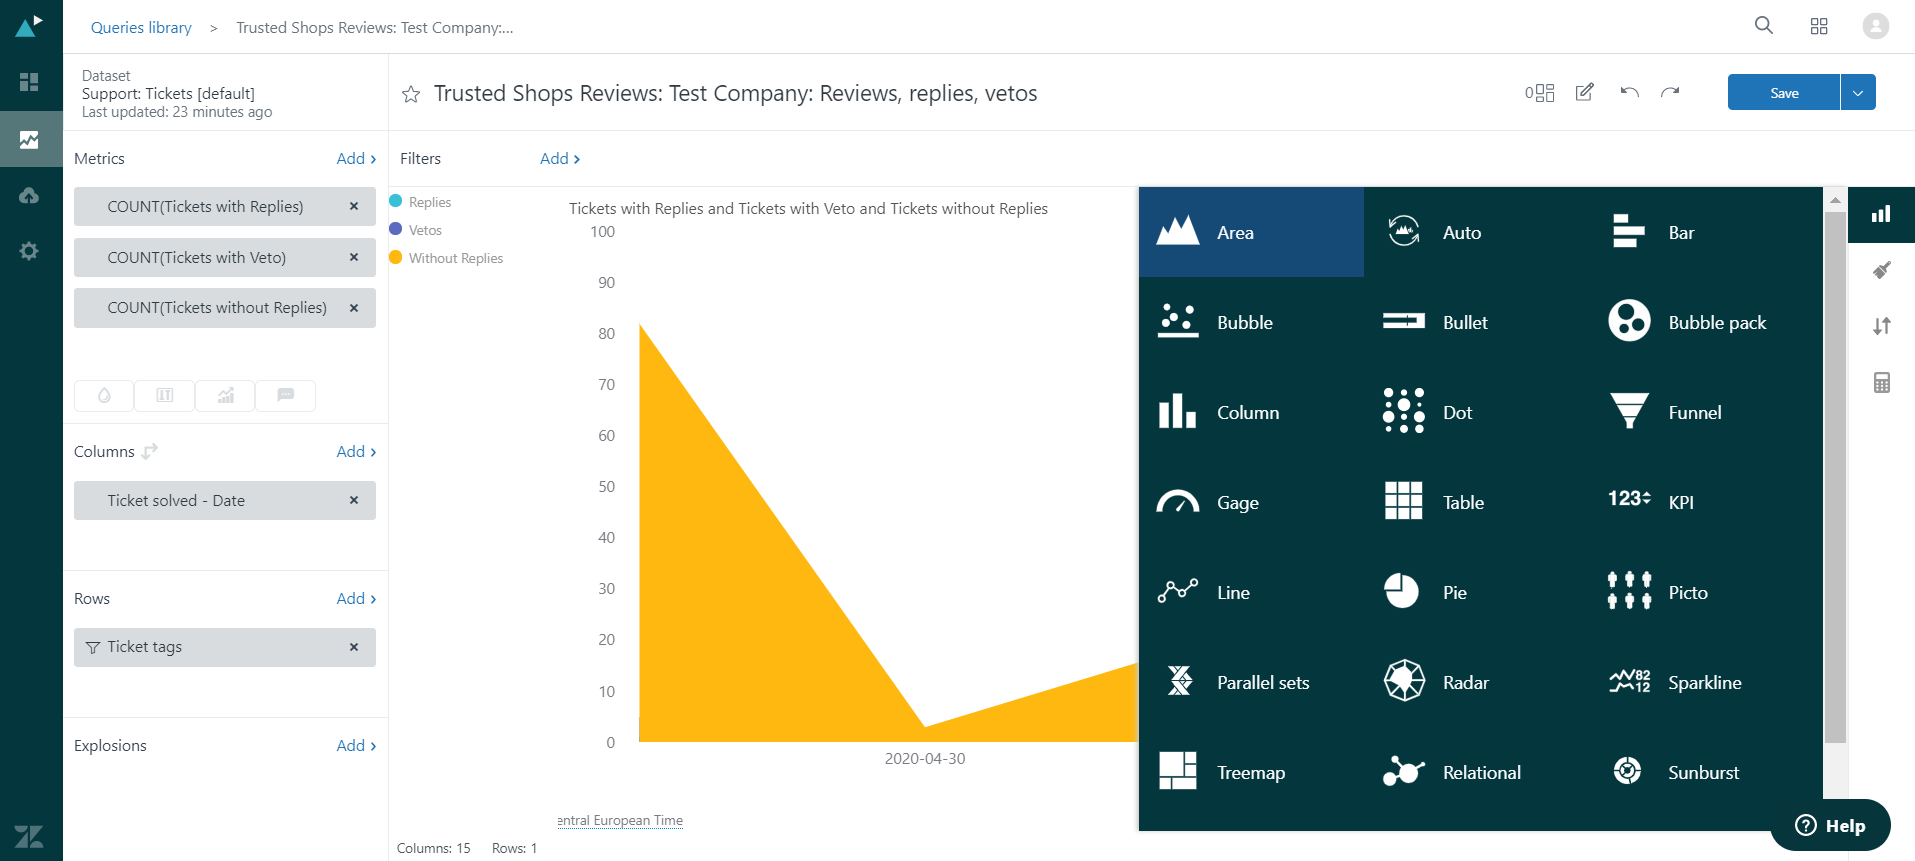Image resolution: width=1915 pixels, height=861 pixels.
Task: Open chart configuration paintbrush icon
Action: coord(1881,270)
